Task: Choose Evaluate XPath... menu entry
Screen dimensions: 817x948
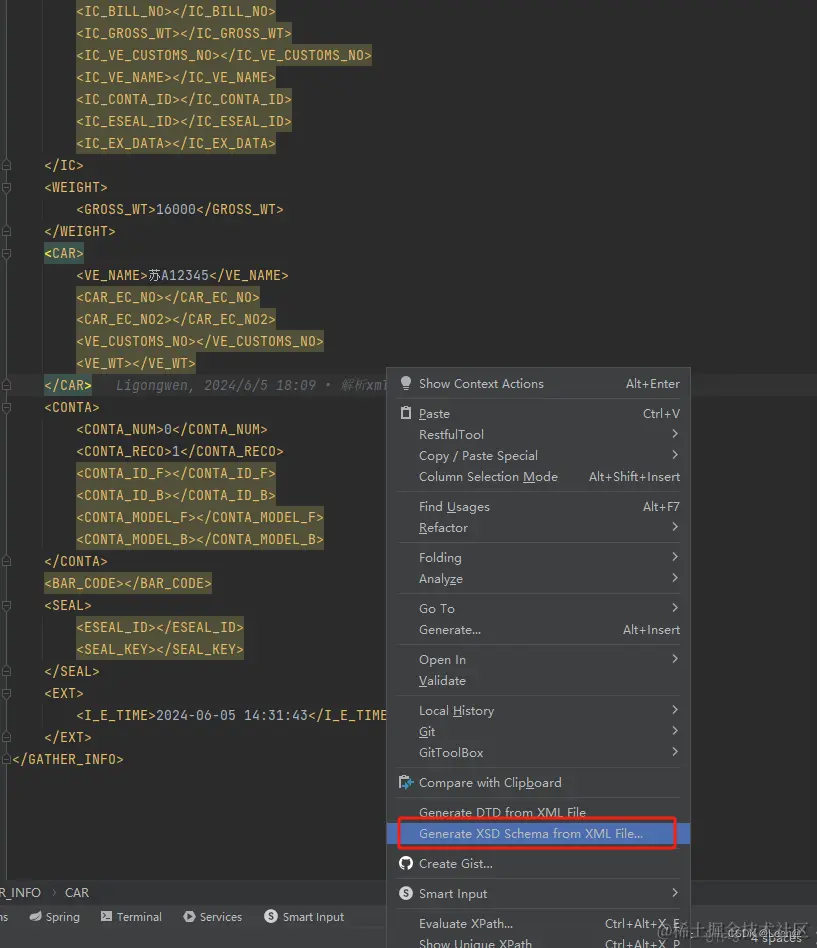Action: point(538,923)
